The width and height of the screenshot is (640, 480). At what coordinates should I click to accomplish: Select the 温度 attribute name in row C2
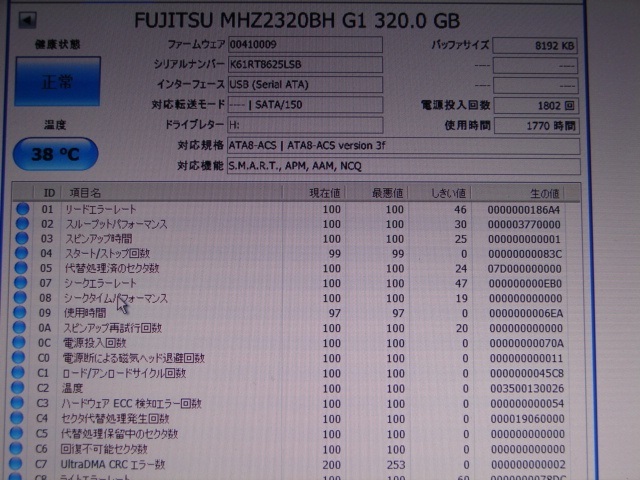coord(72,388)
